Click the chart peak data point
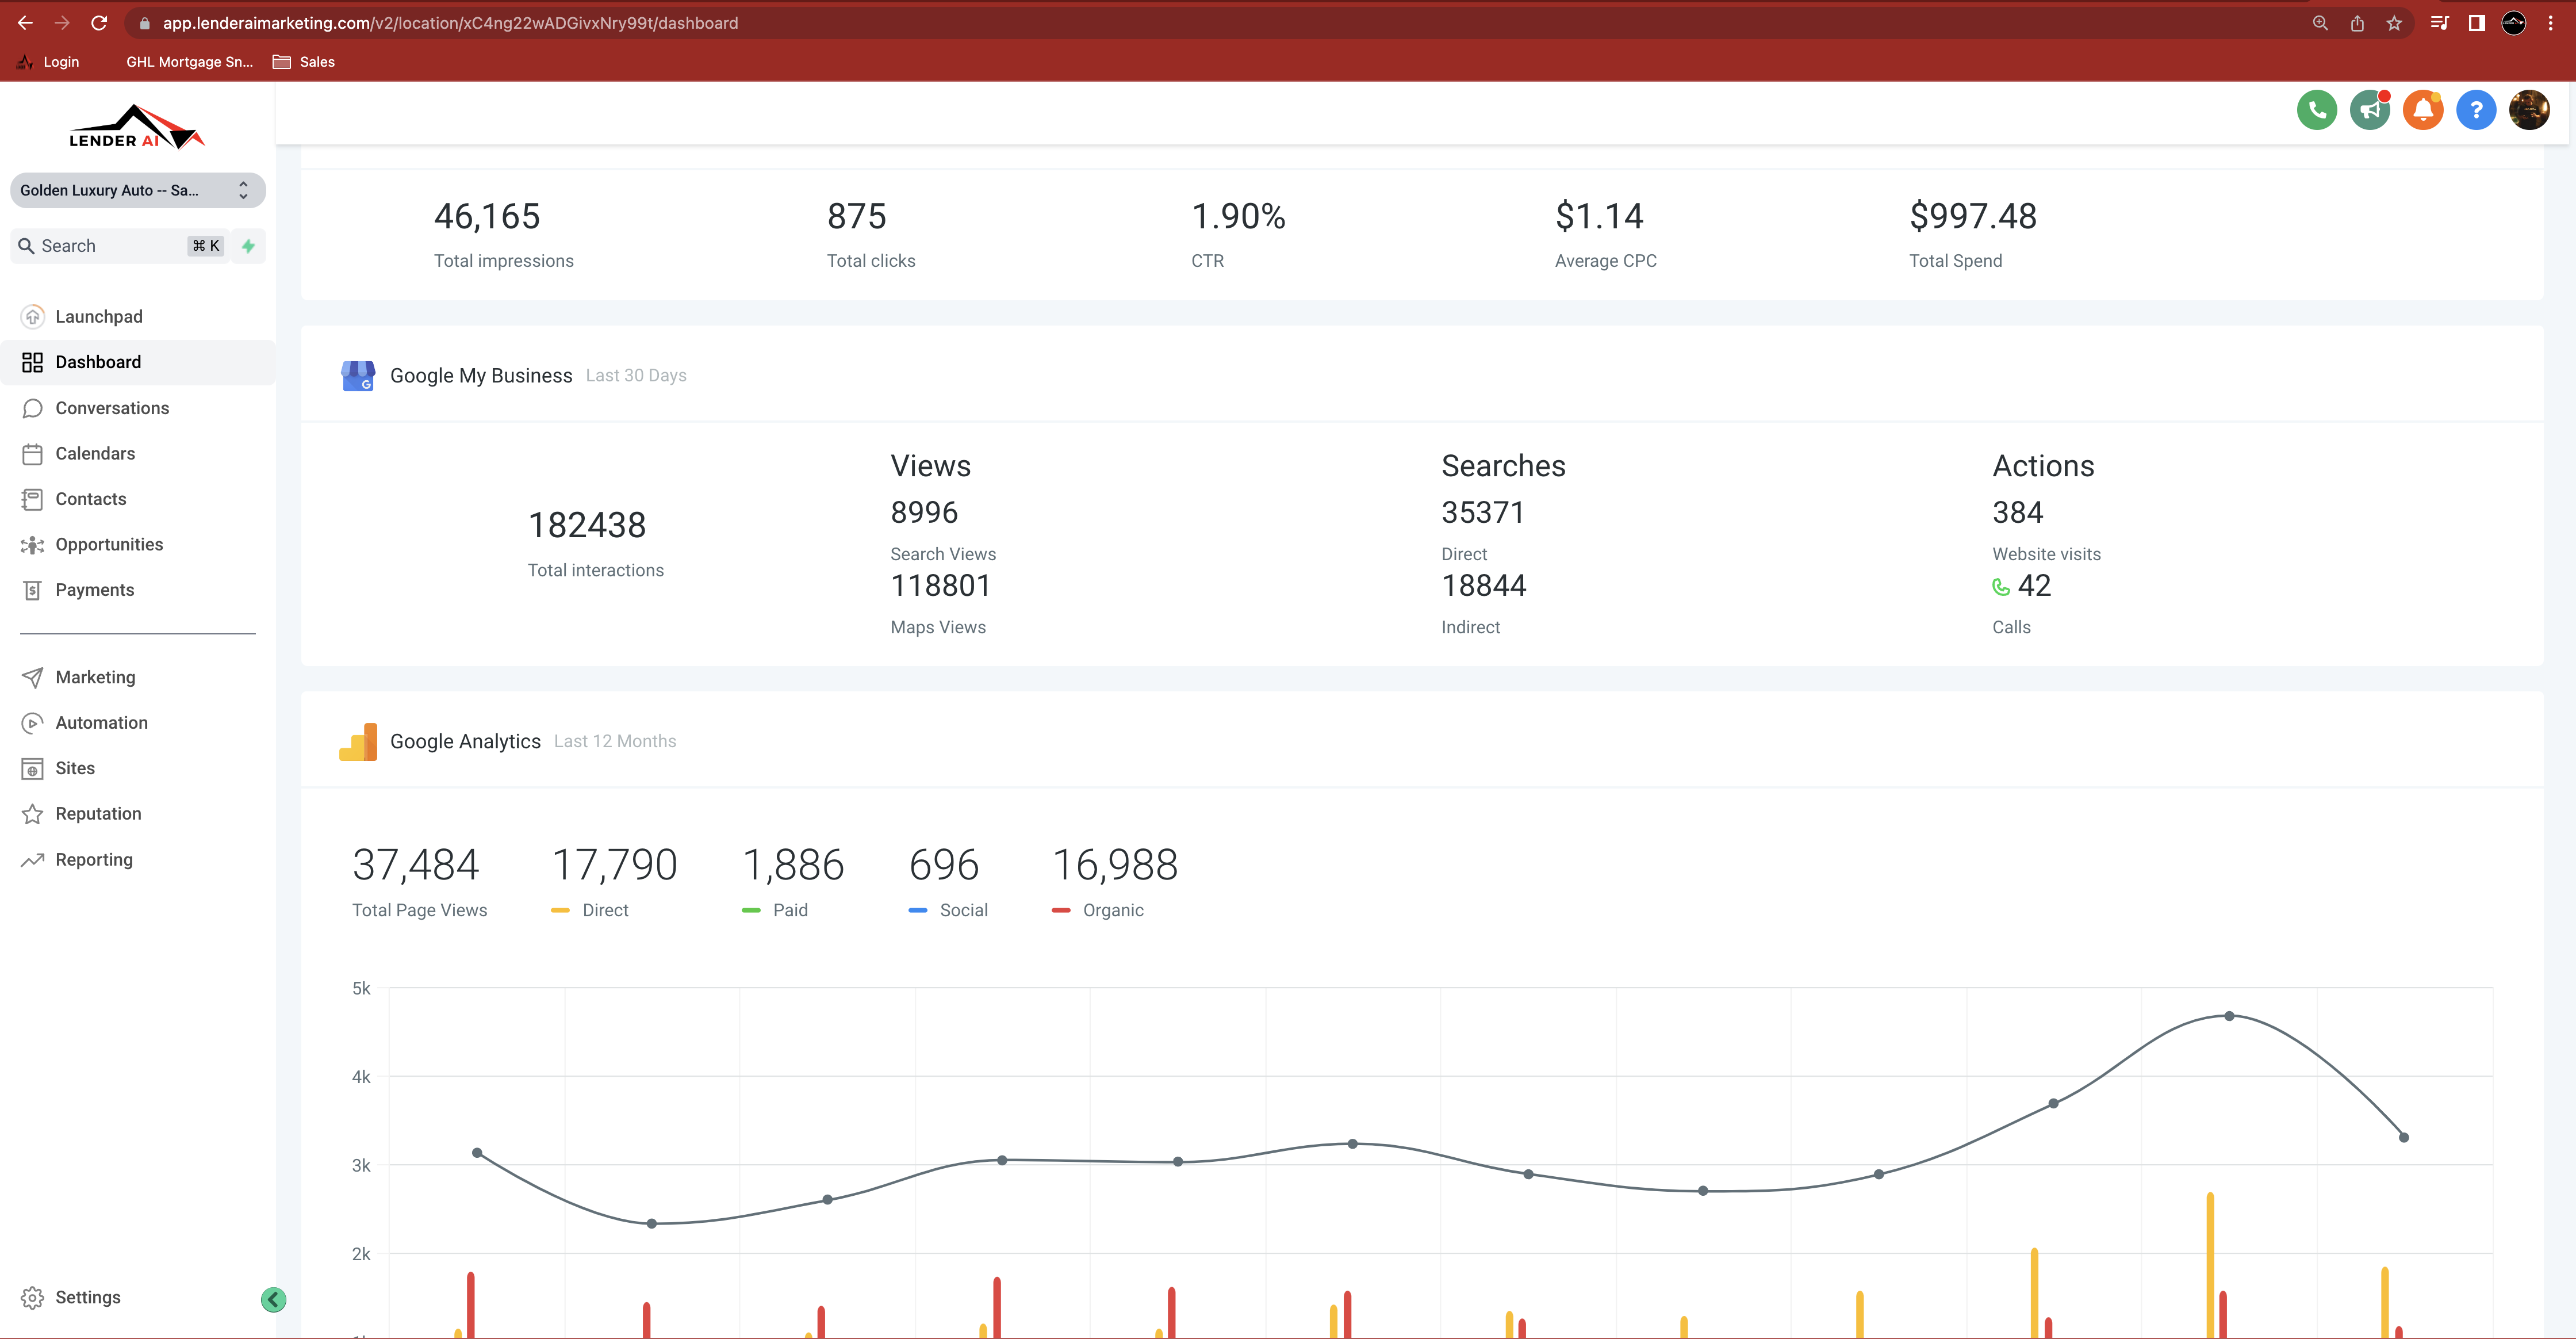This screenshot has height=1339, width=2576. (2229, 1016)
